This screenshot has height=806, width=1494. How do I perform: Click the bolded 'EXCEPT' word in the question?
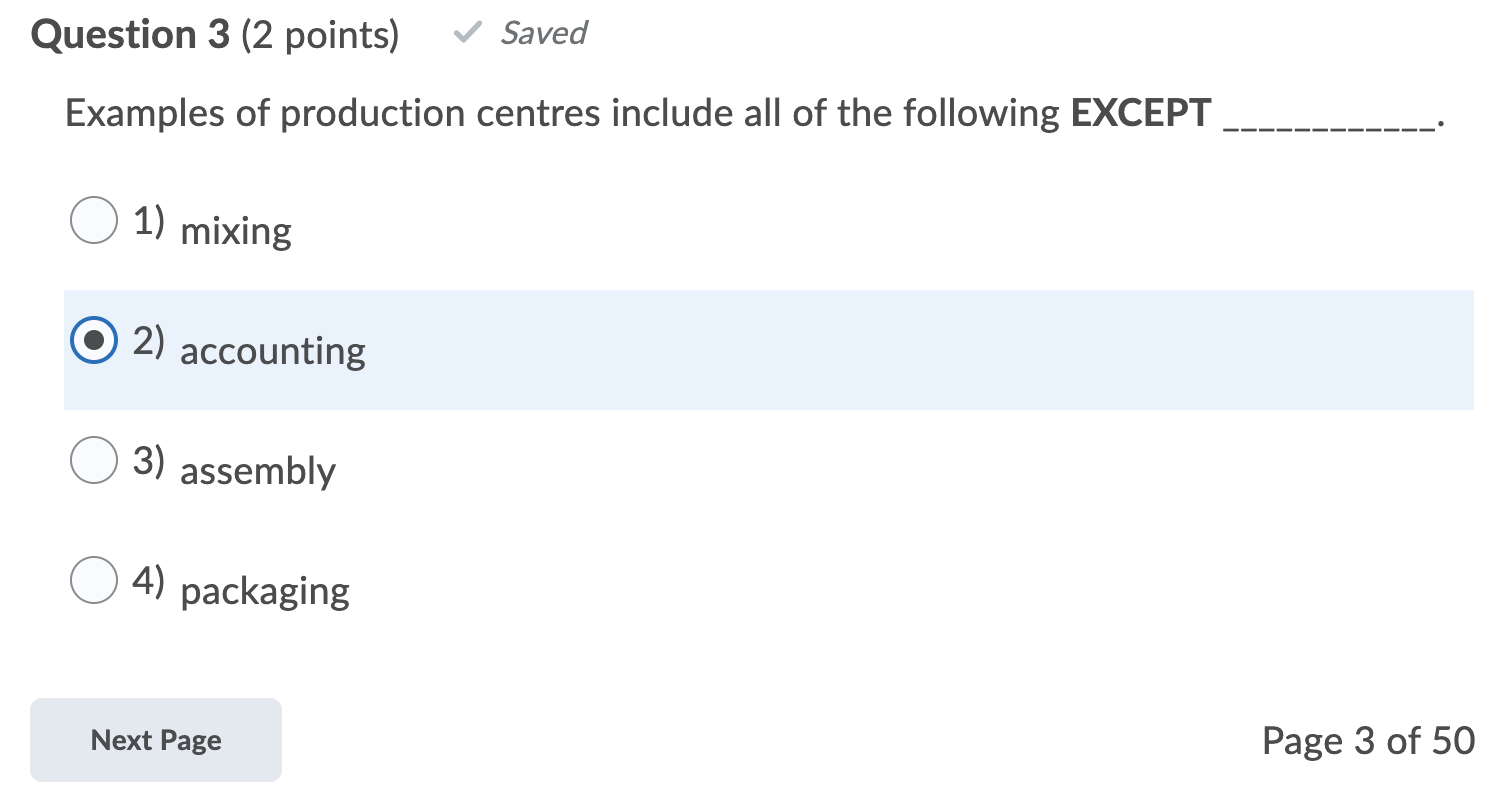point(1138,113)
